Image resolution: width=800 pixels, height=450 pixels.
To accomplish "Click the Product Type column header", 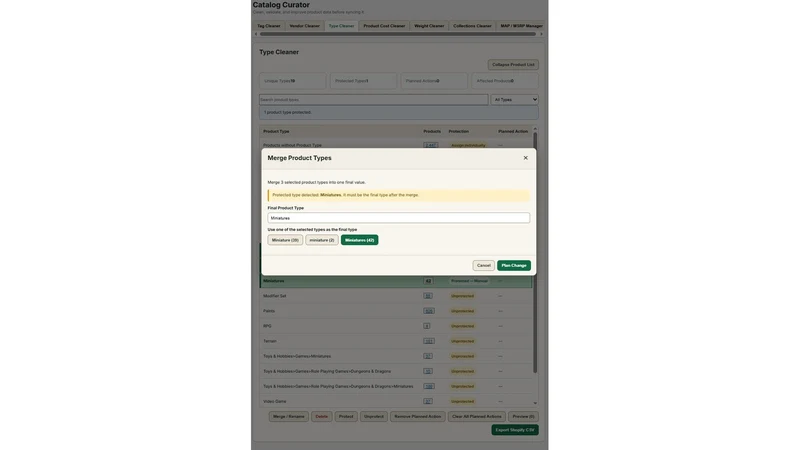I will [x=276, y=131].
